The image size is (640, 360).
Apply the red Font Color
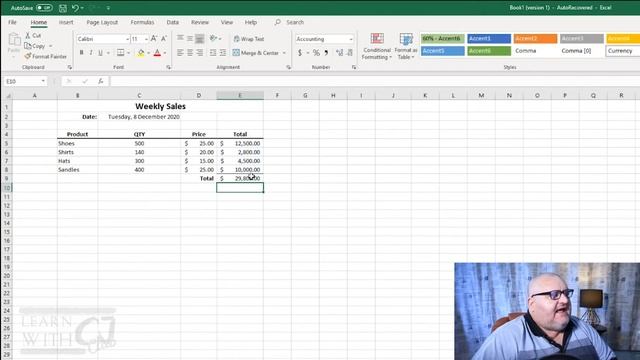coord(157,53)
